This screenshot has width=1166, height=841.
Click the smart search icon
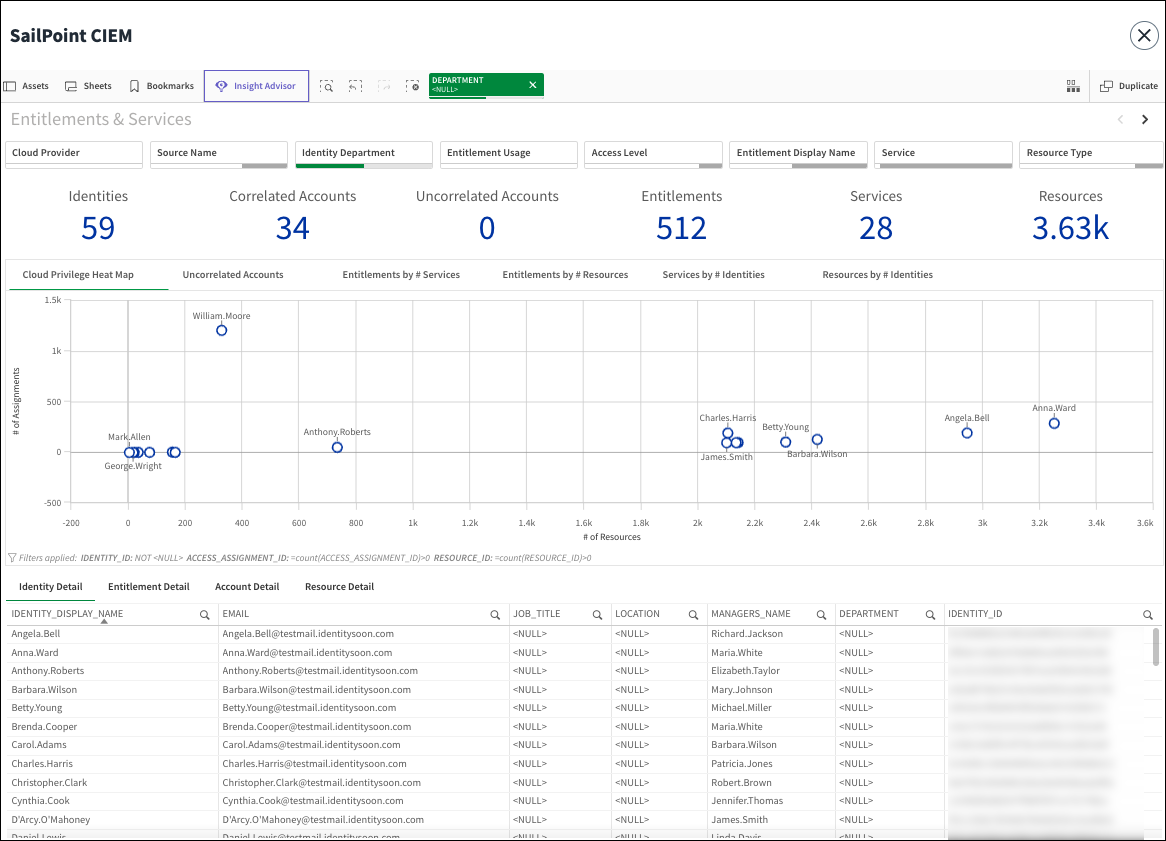point(326,86)
